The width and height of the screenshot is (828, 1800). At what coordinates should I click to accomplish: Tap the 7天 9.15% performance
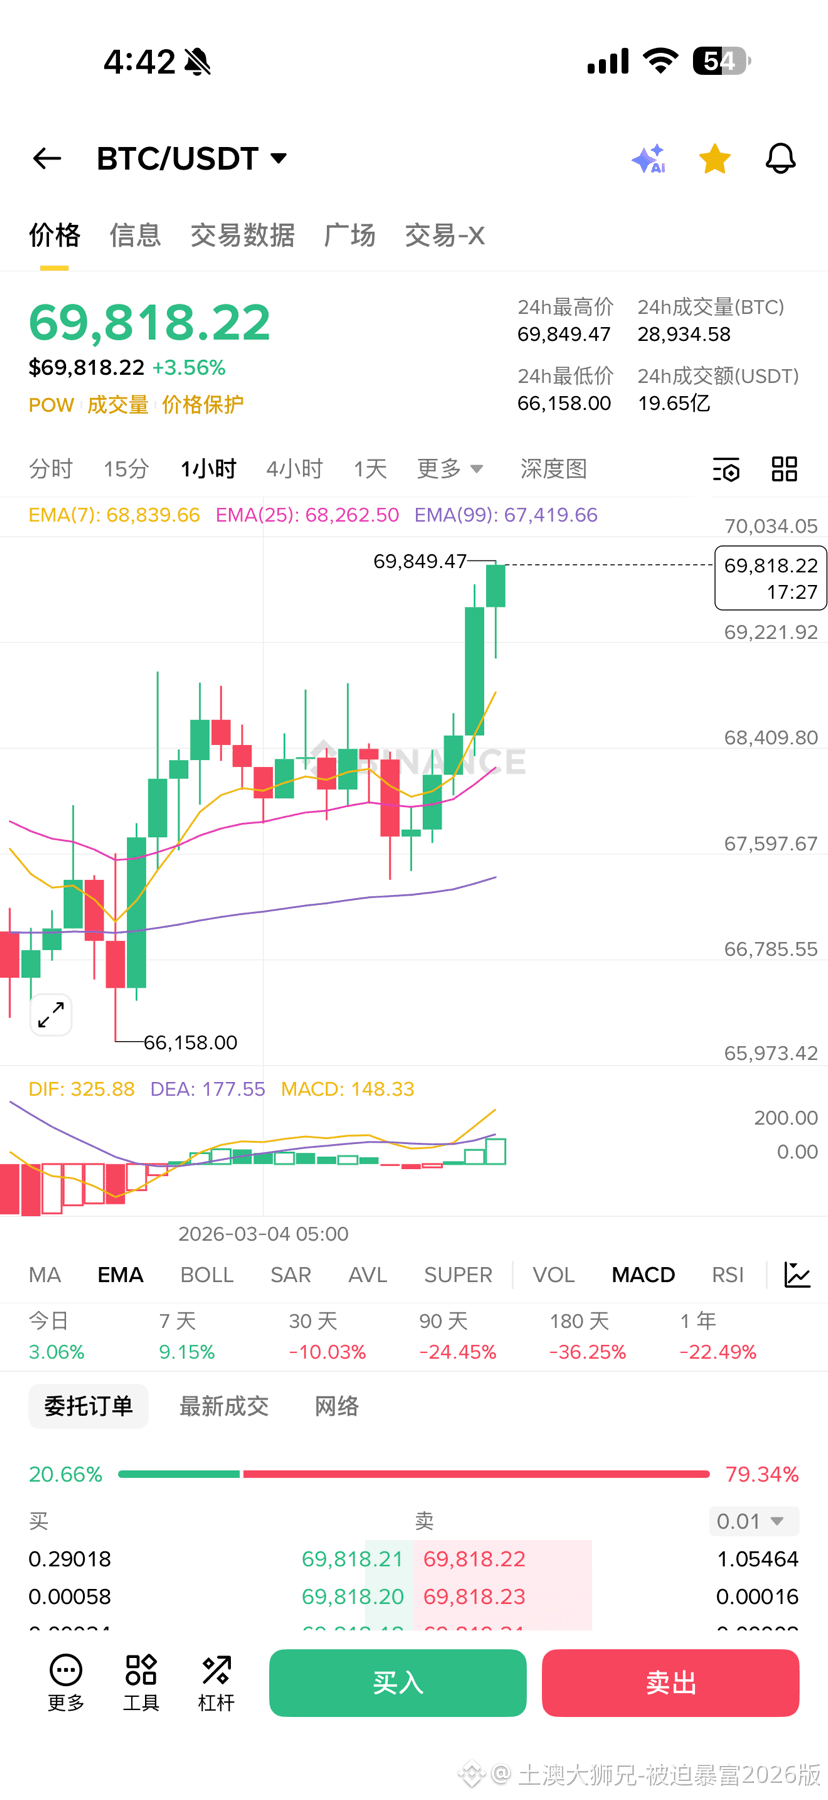point(187,1337)
